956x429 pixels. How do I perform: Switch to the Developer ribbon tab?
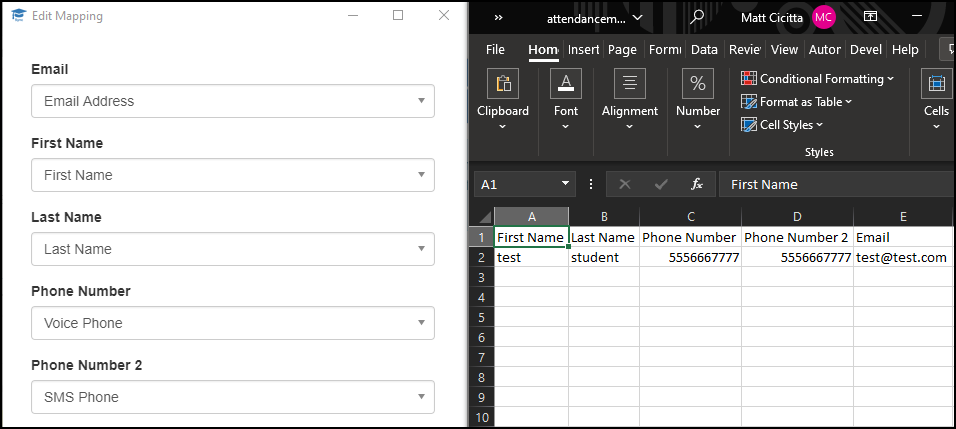tap(866, 50)
